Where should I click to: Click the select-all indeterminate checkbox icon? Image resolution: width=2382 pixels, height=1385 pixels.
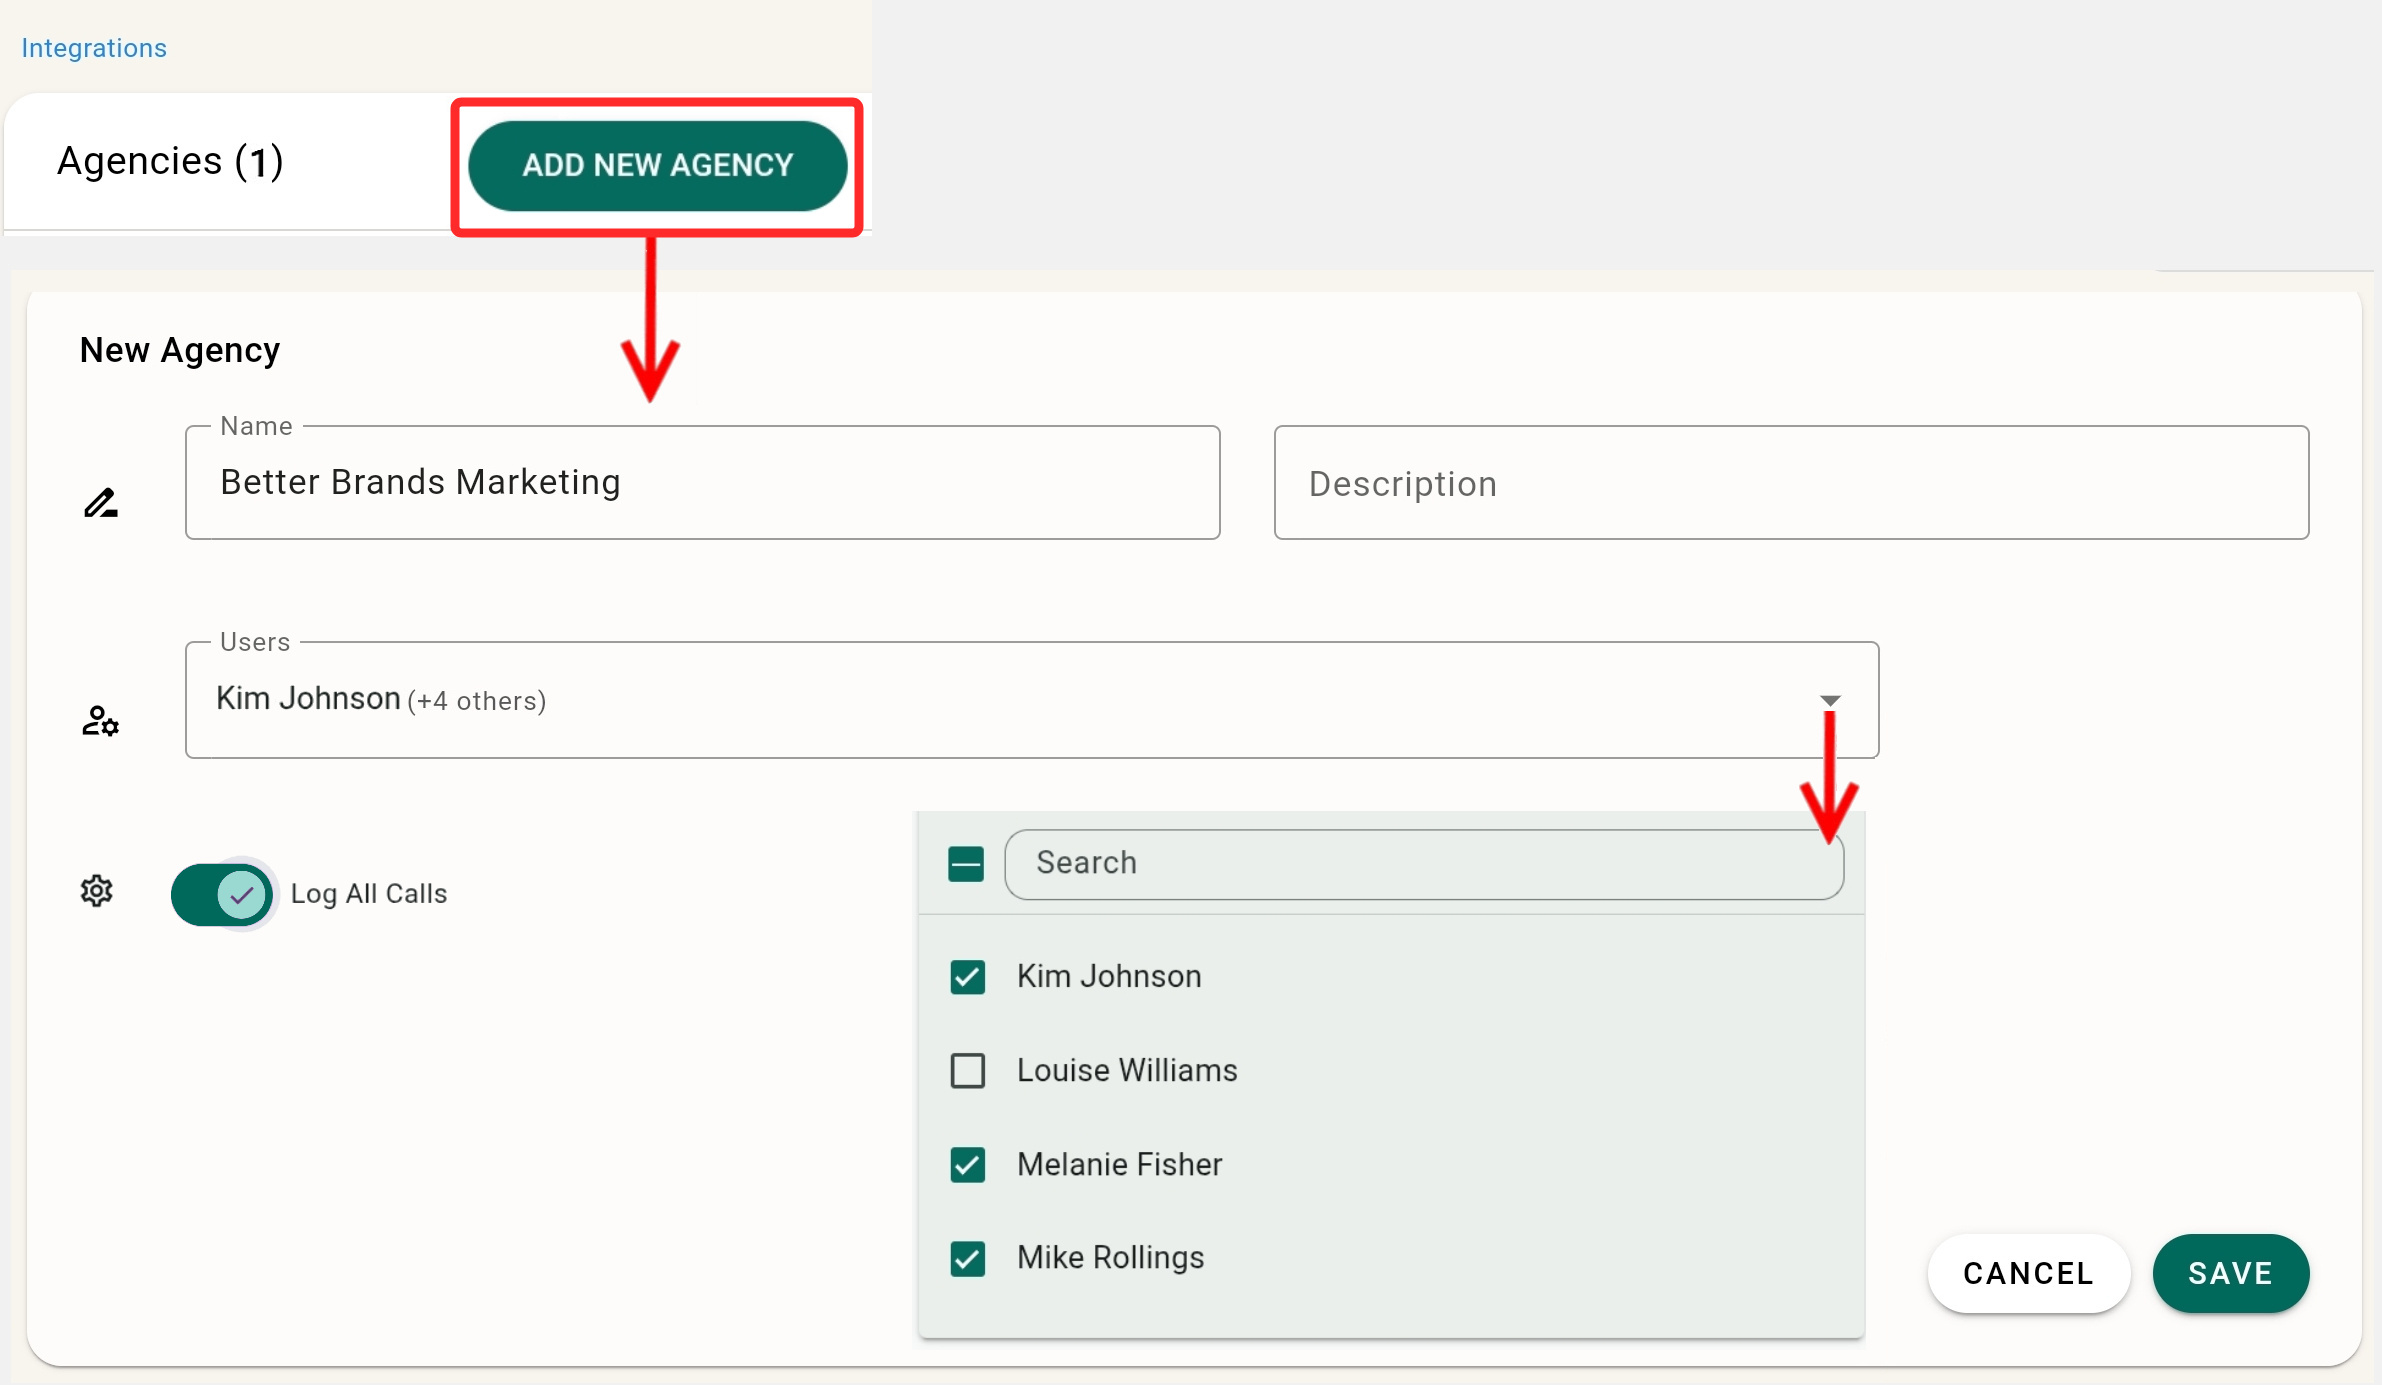click(966, 864)
